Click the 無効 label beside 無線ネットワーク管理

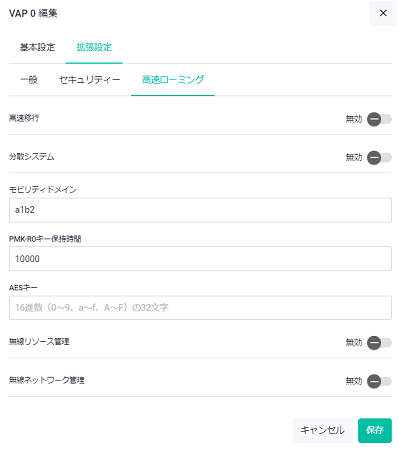354,381
